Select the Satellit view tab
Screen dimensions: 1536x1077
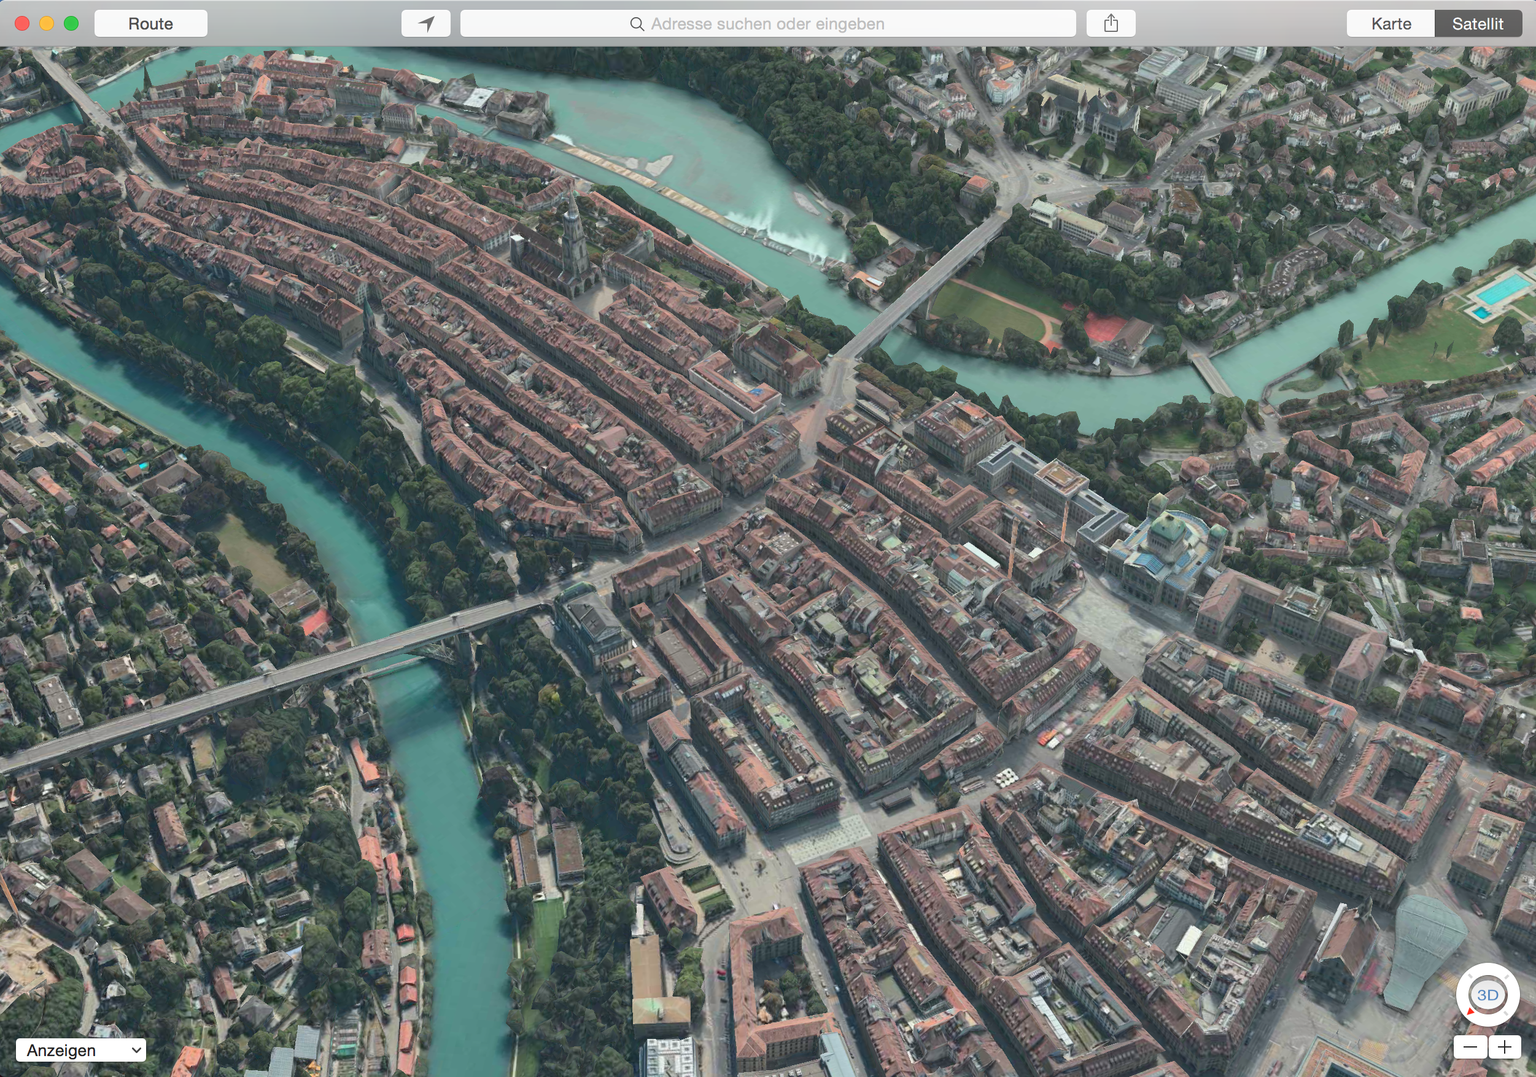point(1477,24)
